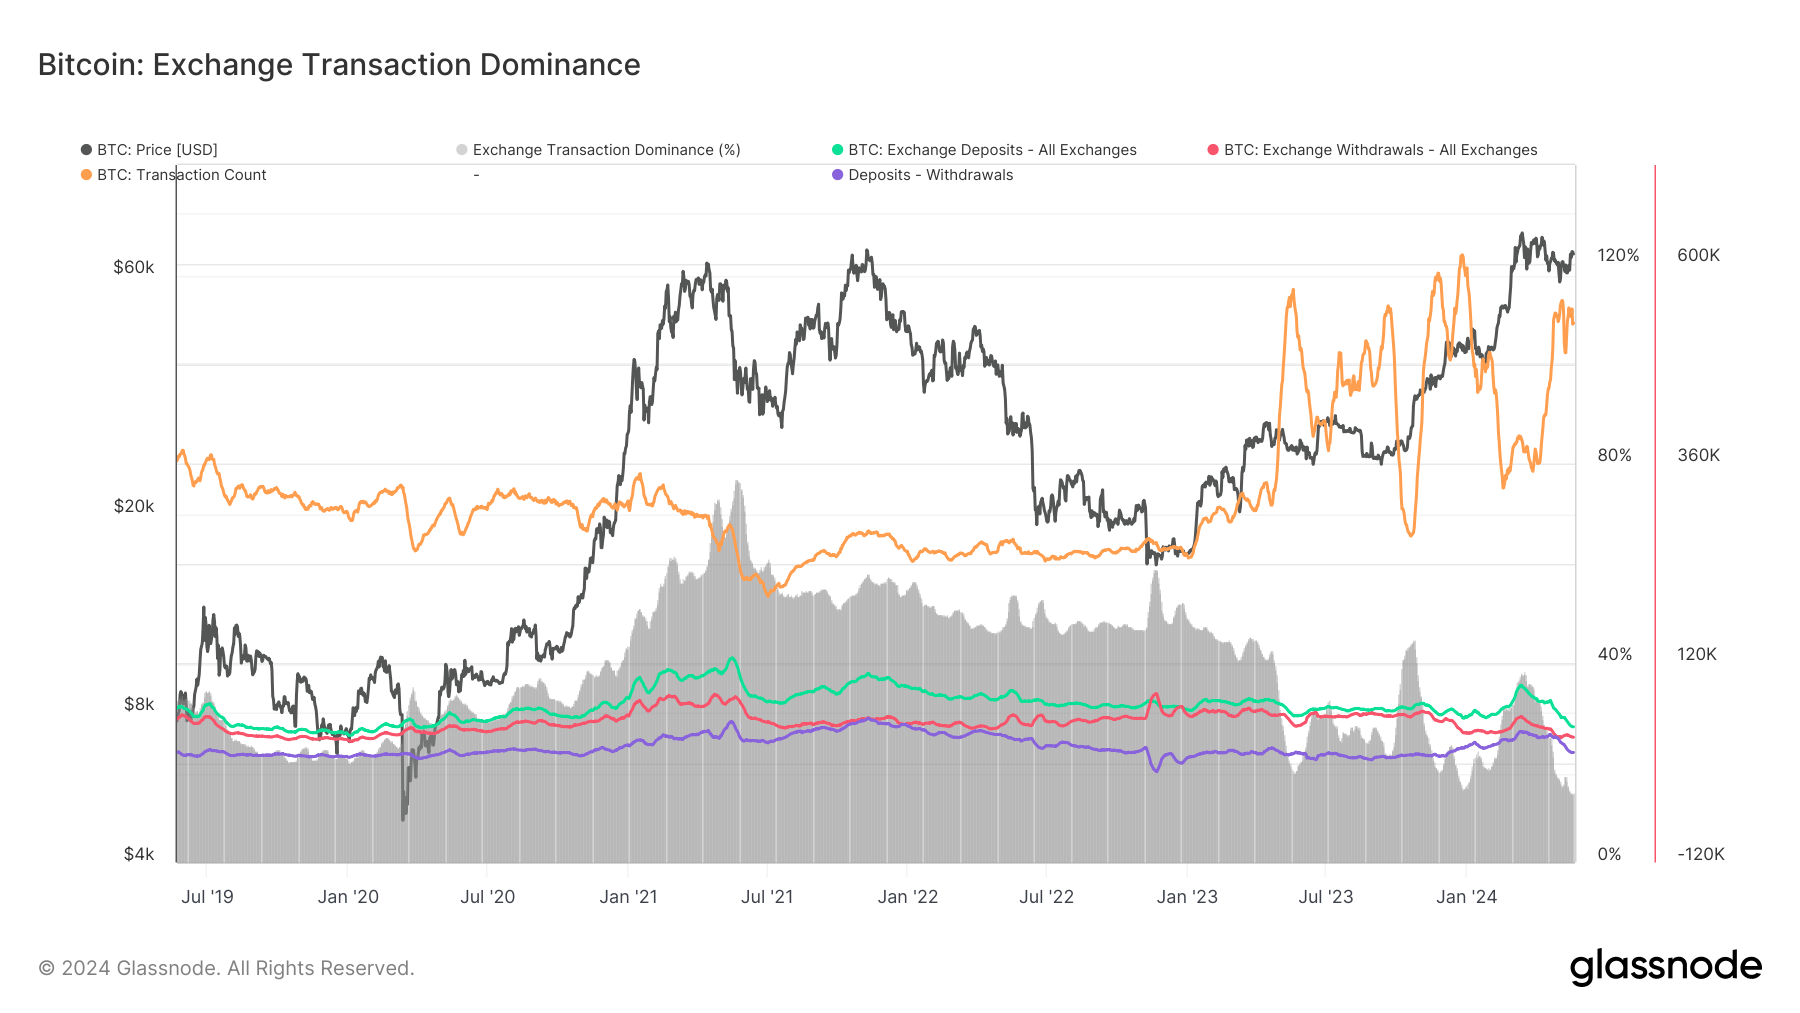Click the orange Transaction Count legend dot
Image resolution: width=1800 pixels, height=1013 pixels.
[x=86, y=175]
